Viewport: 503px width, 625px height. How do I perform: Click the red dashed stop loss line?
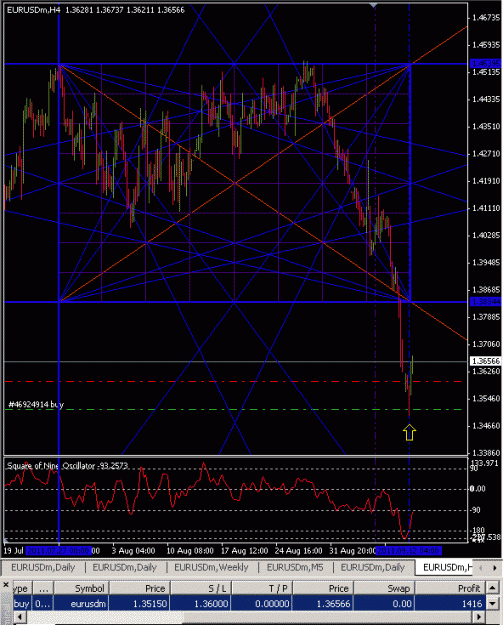(x=233, y=381)
